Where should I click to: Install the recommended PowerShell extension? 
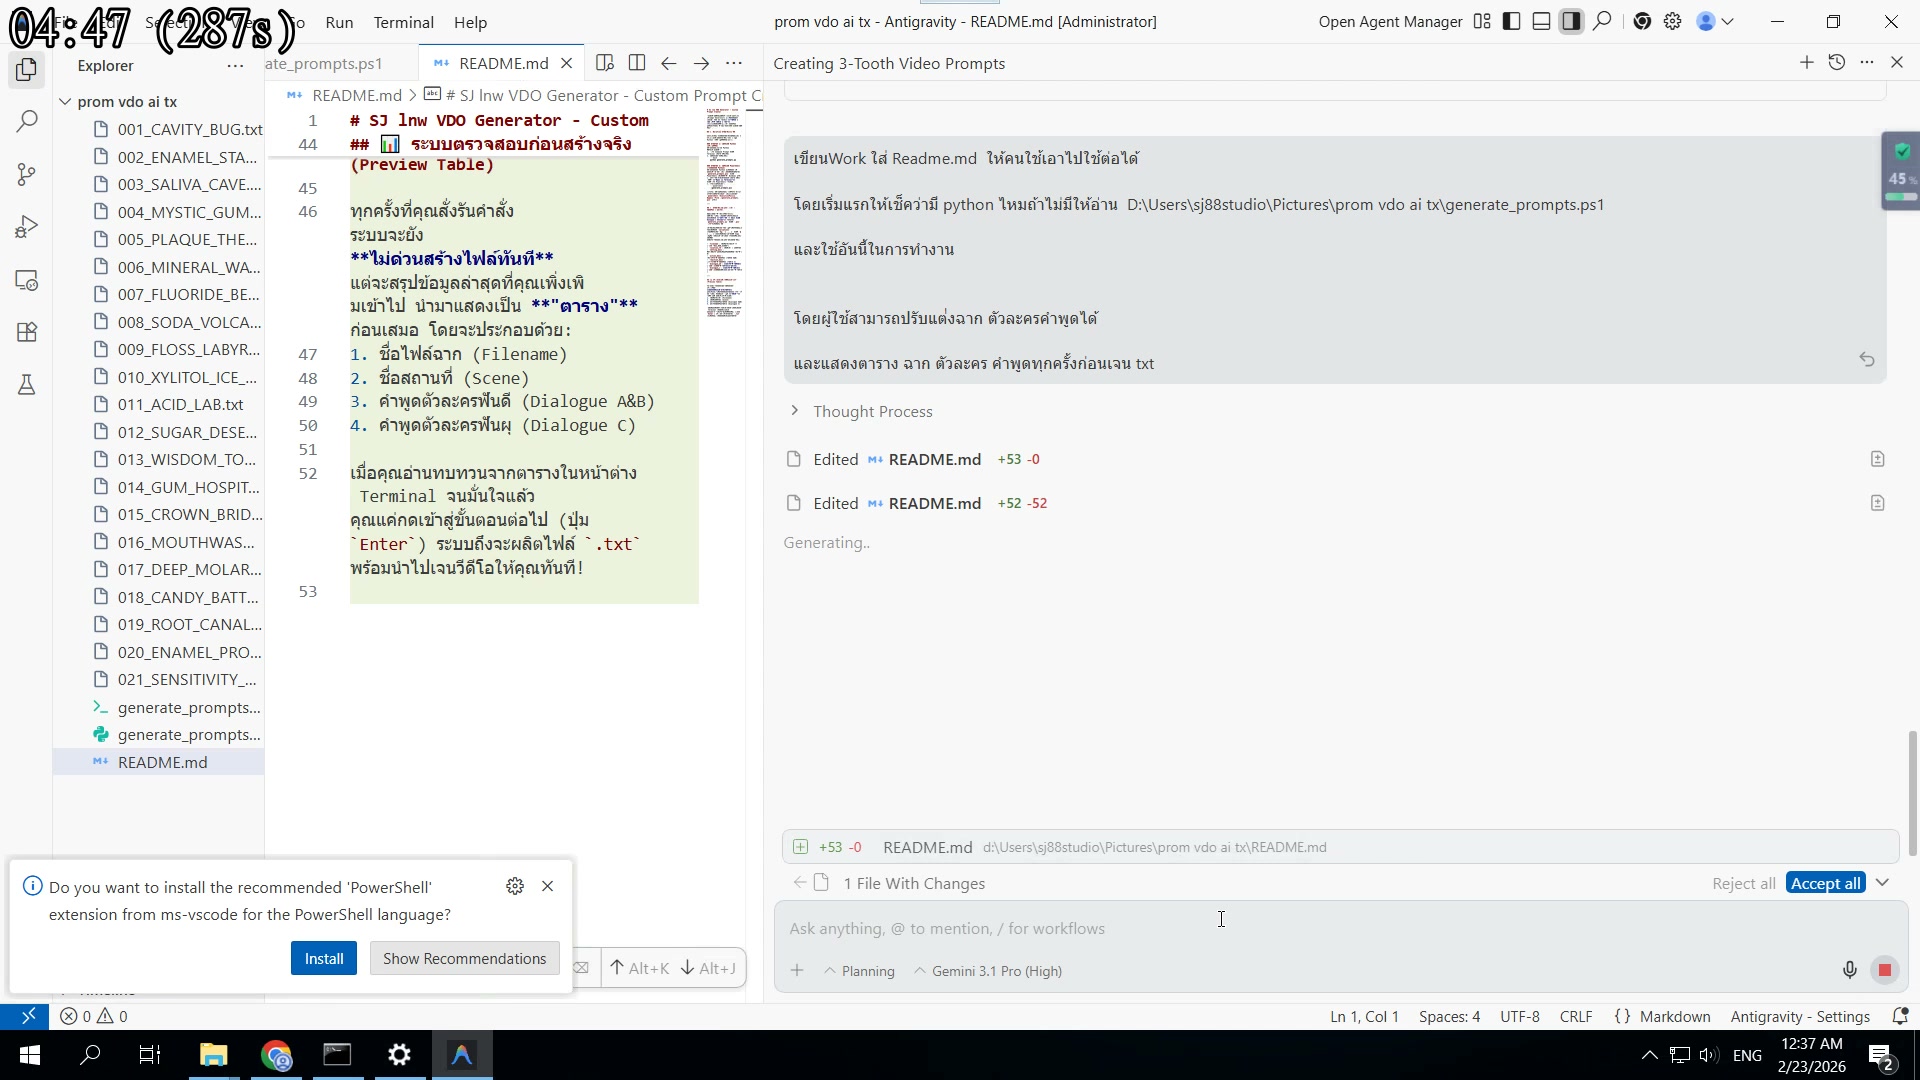[323, 958]
